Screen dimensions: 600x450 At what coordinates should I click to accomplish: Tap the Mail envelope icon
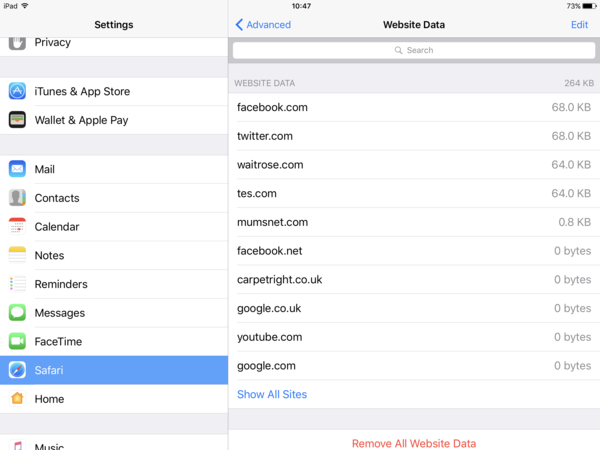(x=17, y=169)
